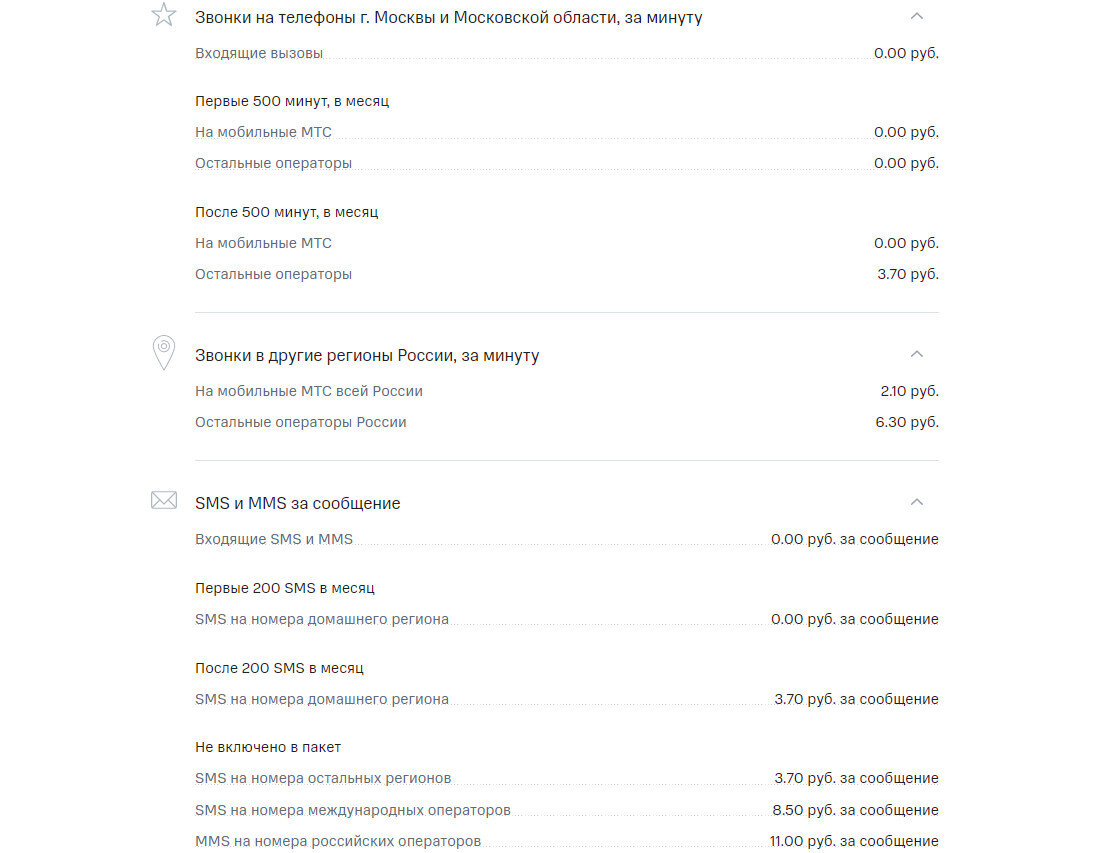Image resolution: width=1110 pixels, height=853 pixels.
Task: Click the heading Звонки в другие регионы России
Action: click(367, 355)
